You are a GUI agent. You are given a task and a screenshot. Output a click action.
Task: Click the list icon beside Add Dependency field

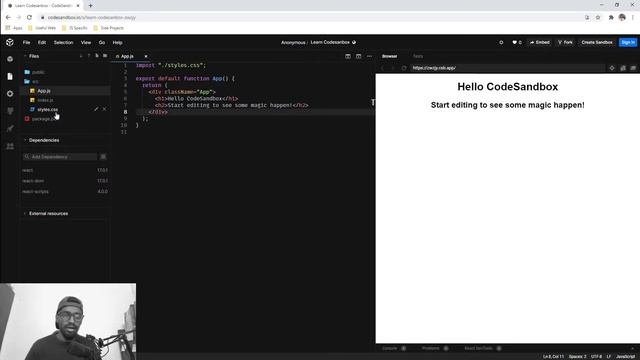click(103, 157)
